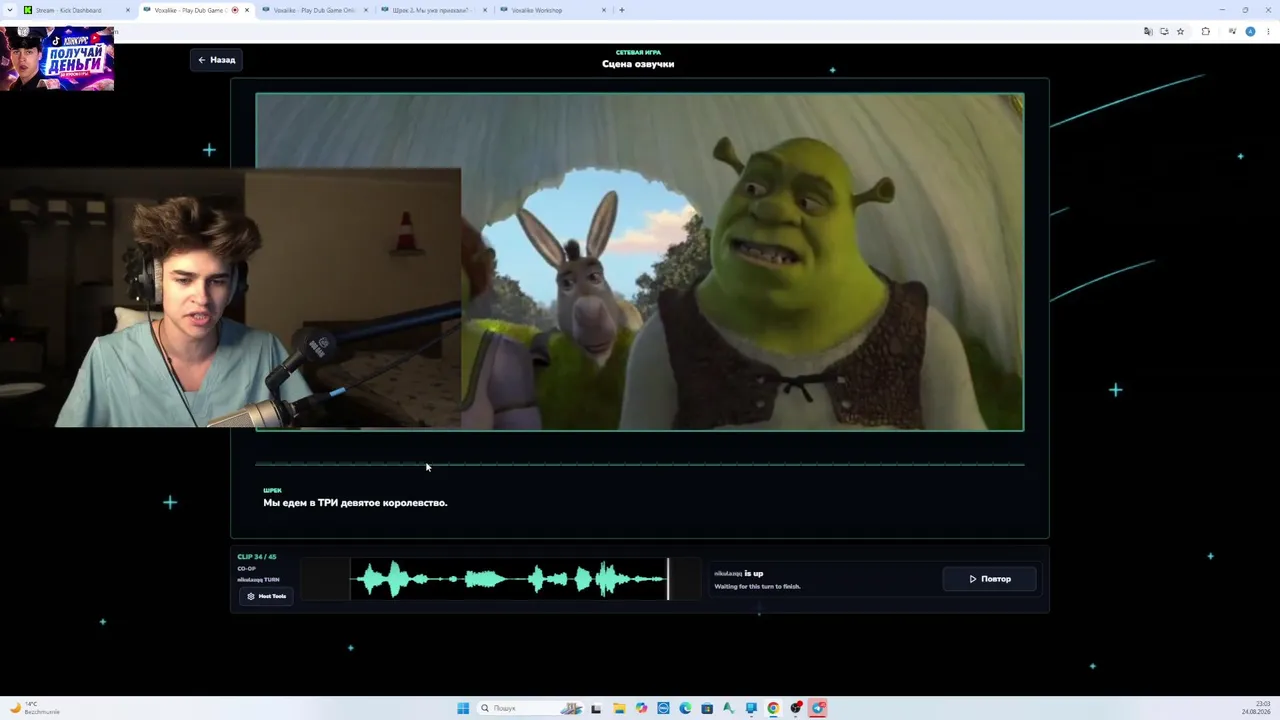The height and width of the screenshot is (720, 1280).
Task: Close the Voxalike Workshop tab
Action: [x=604, y=10]
